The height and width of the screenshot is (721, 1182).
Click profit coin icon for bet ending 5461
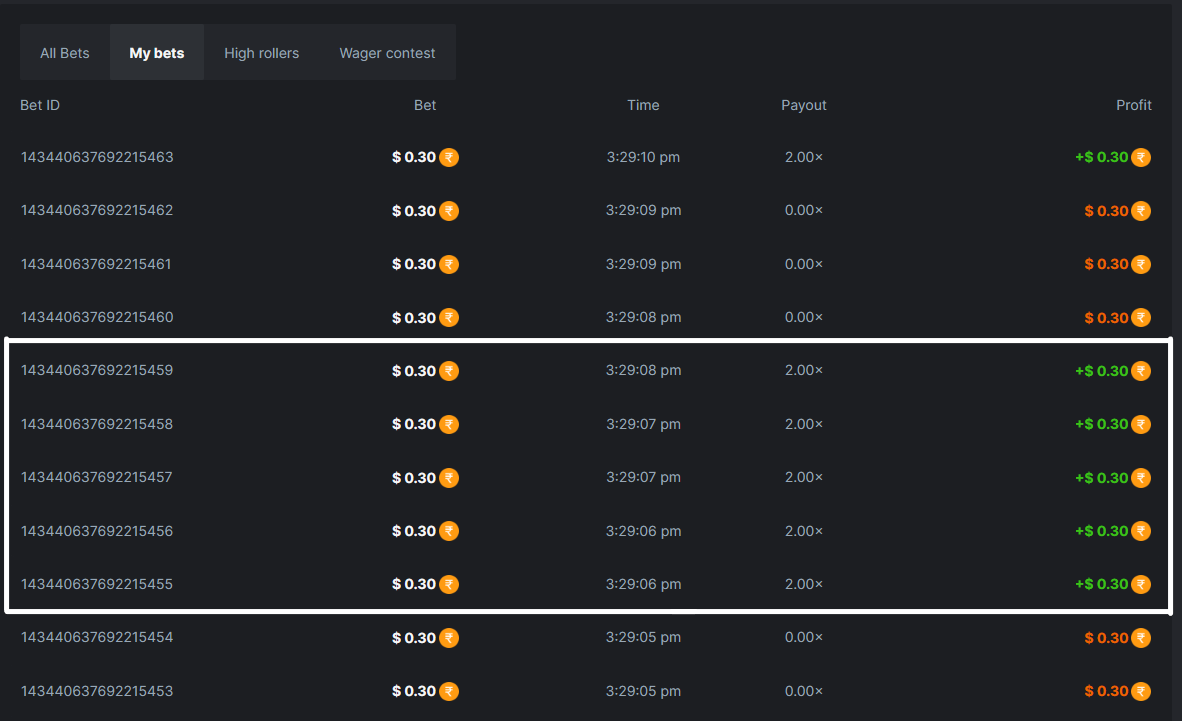[x=1141, y=265]
